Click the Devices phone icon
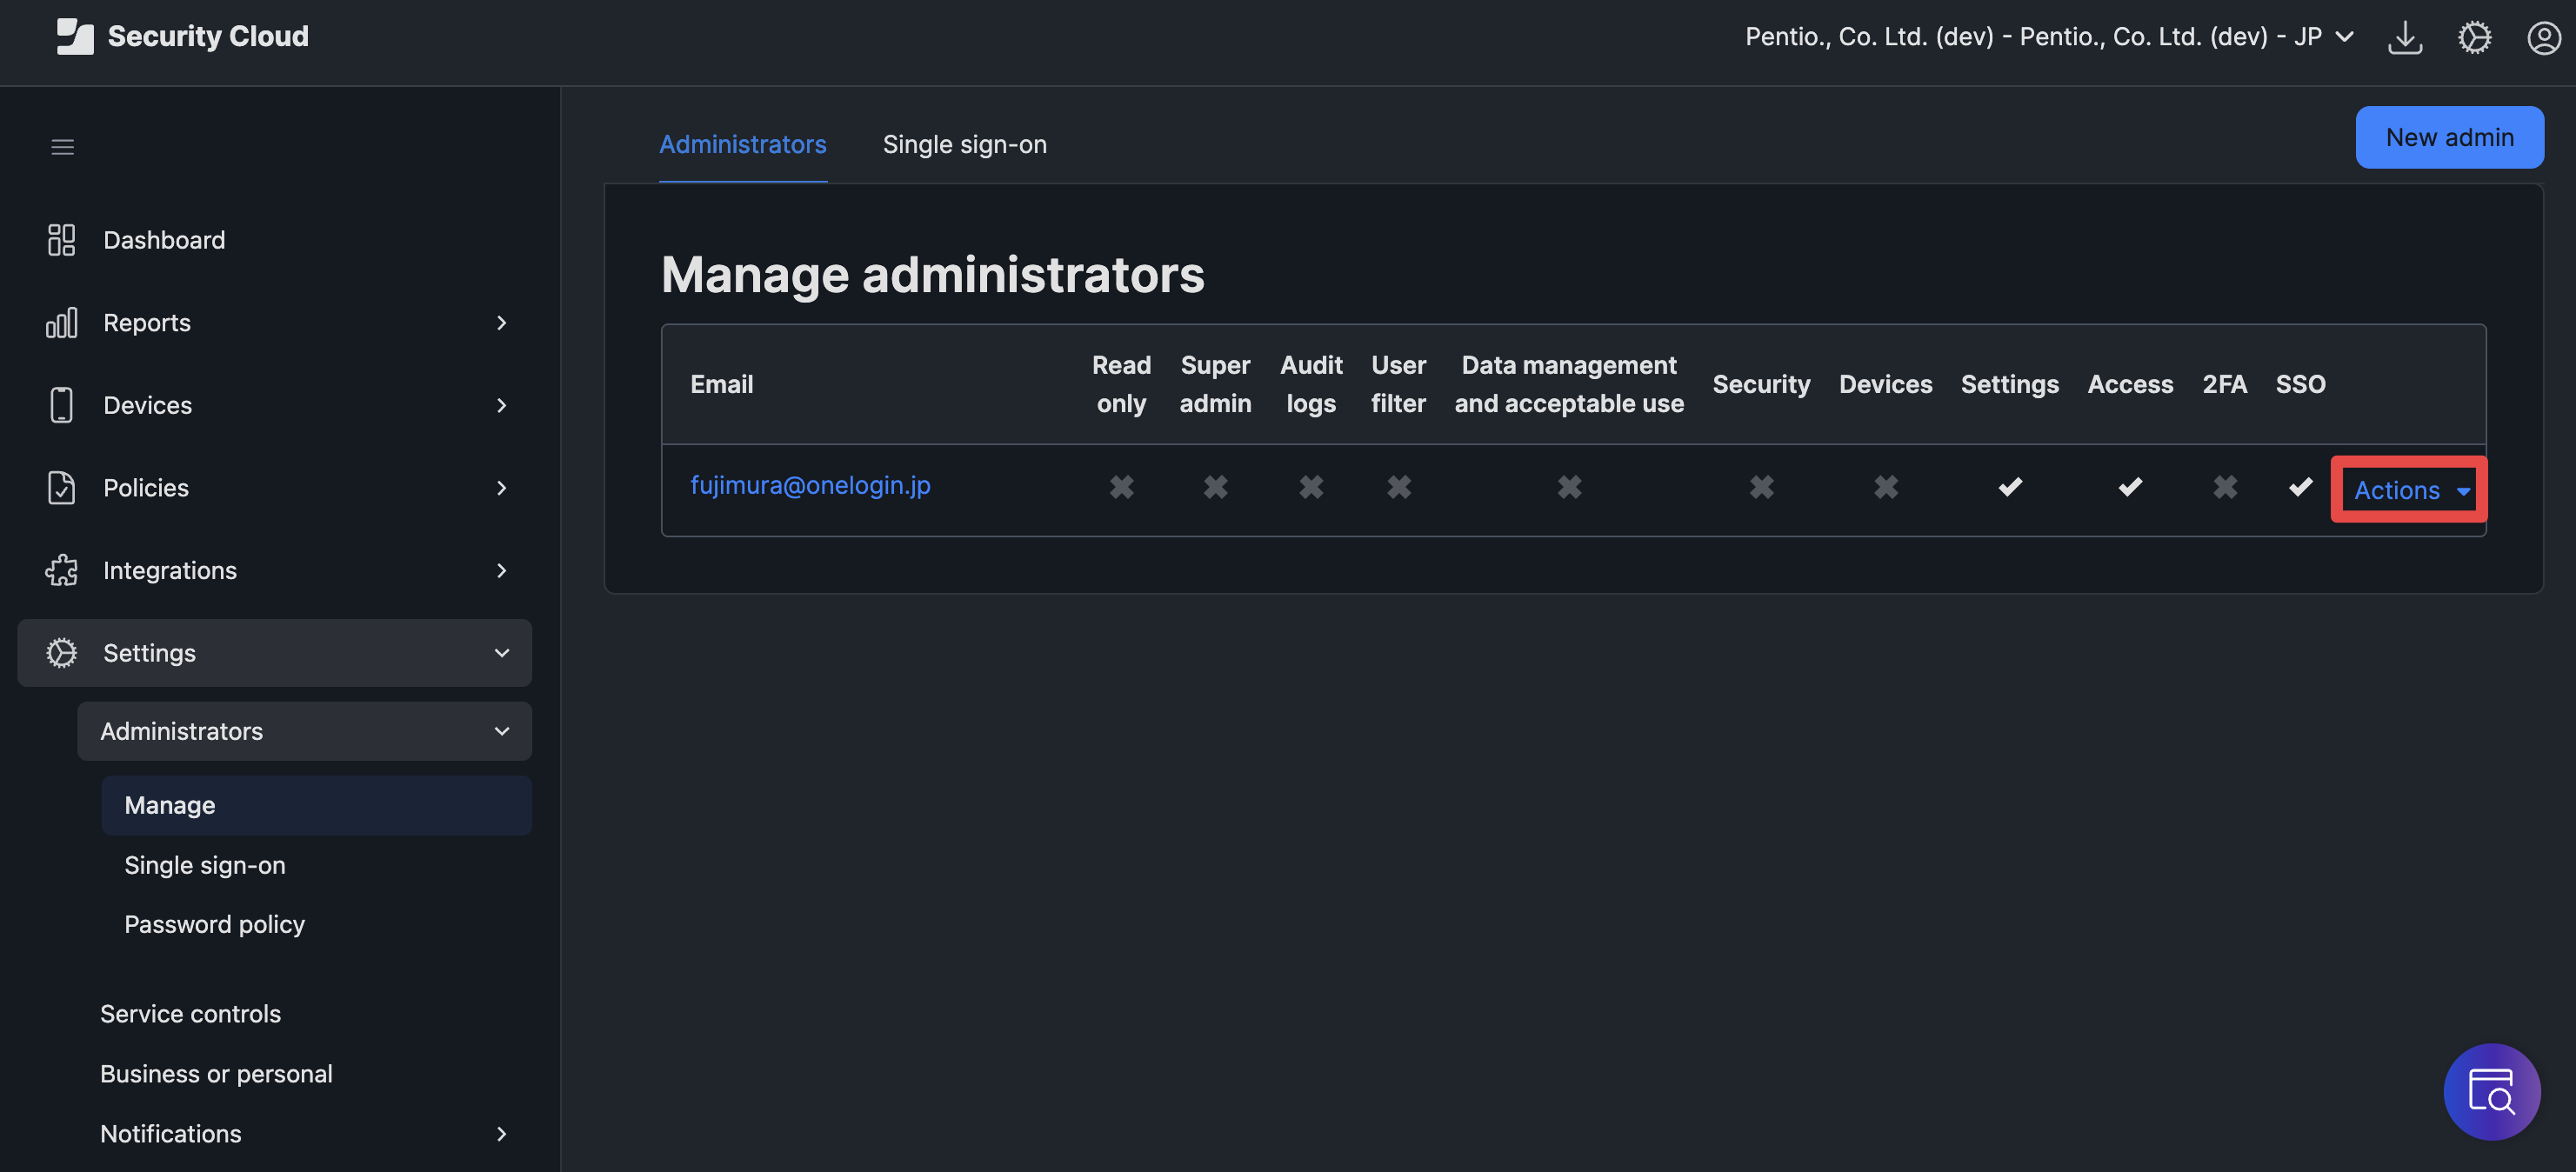2576x1172 pixels. pyautogui.click(x=61, y=405)
